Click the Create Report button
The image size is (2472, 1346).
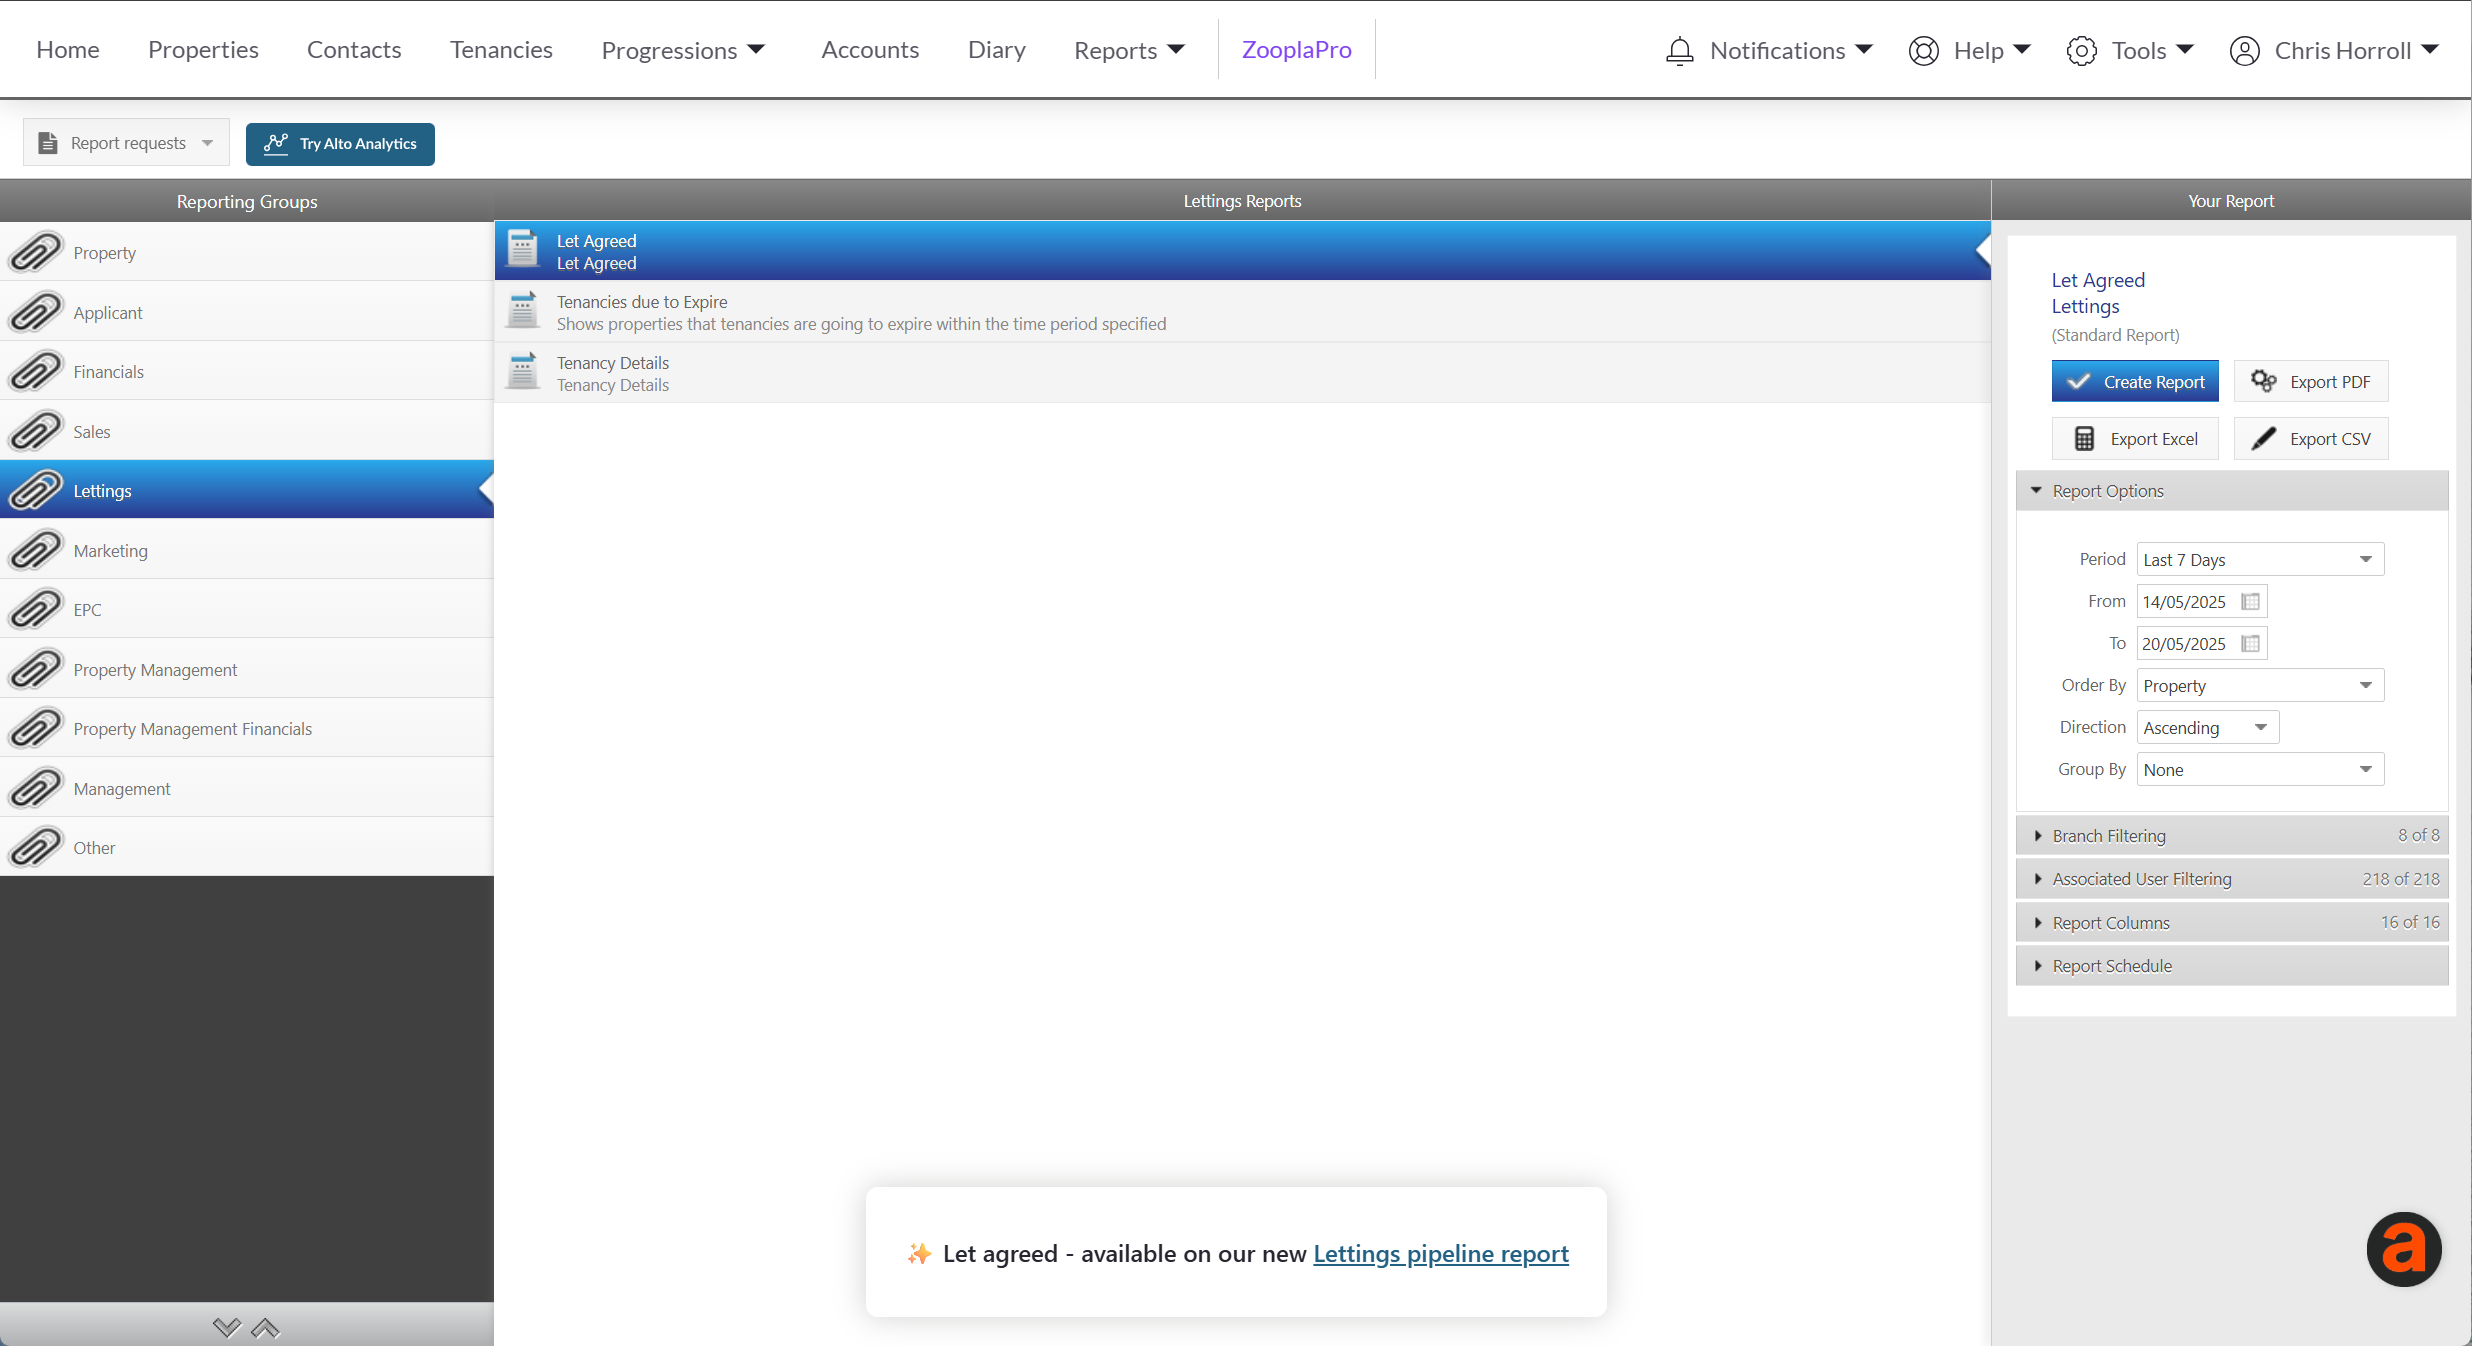(x=2135, y=381)
